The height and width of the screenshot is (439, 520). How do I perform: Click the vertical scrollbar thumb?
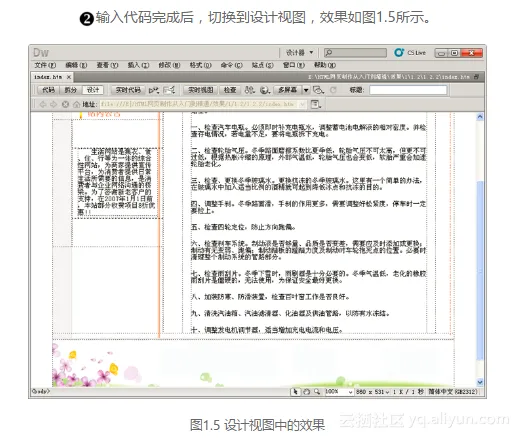[x=480, y=270]
